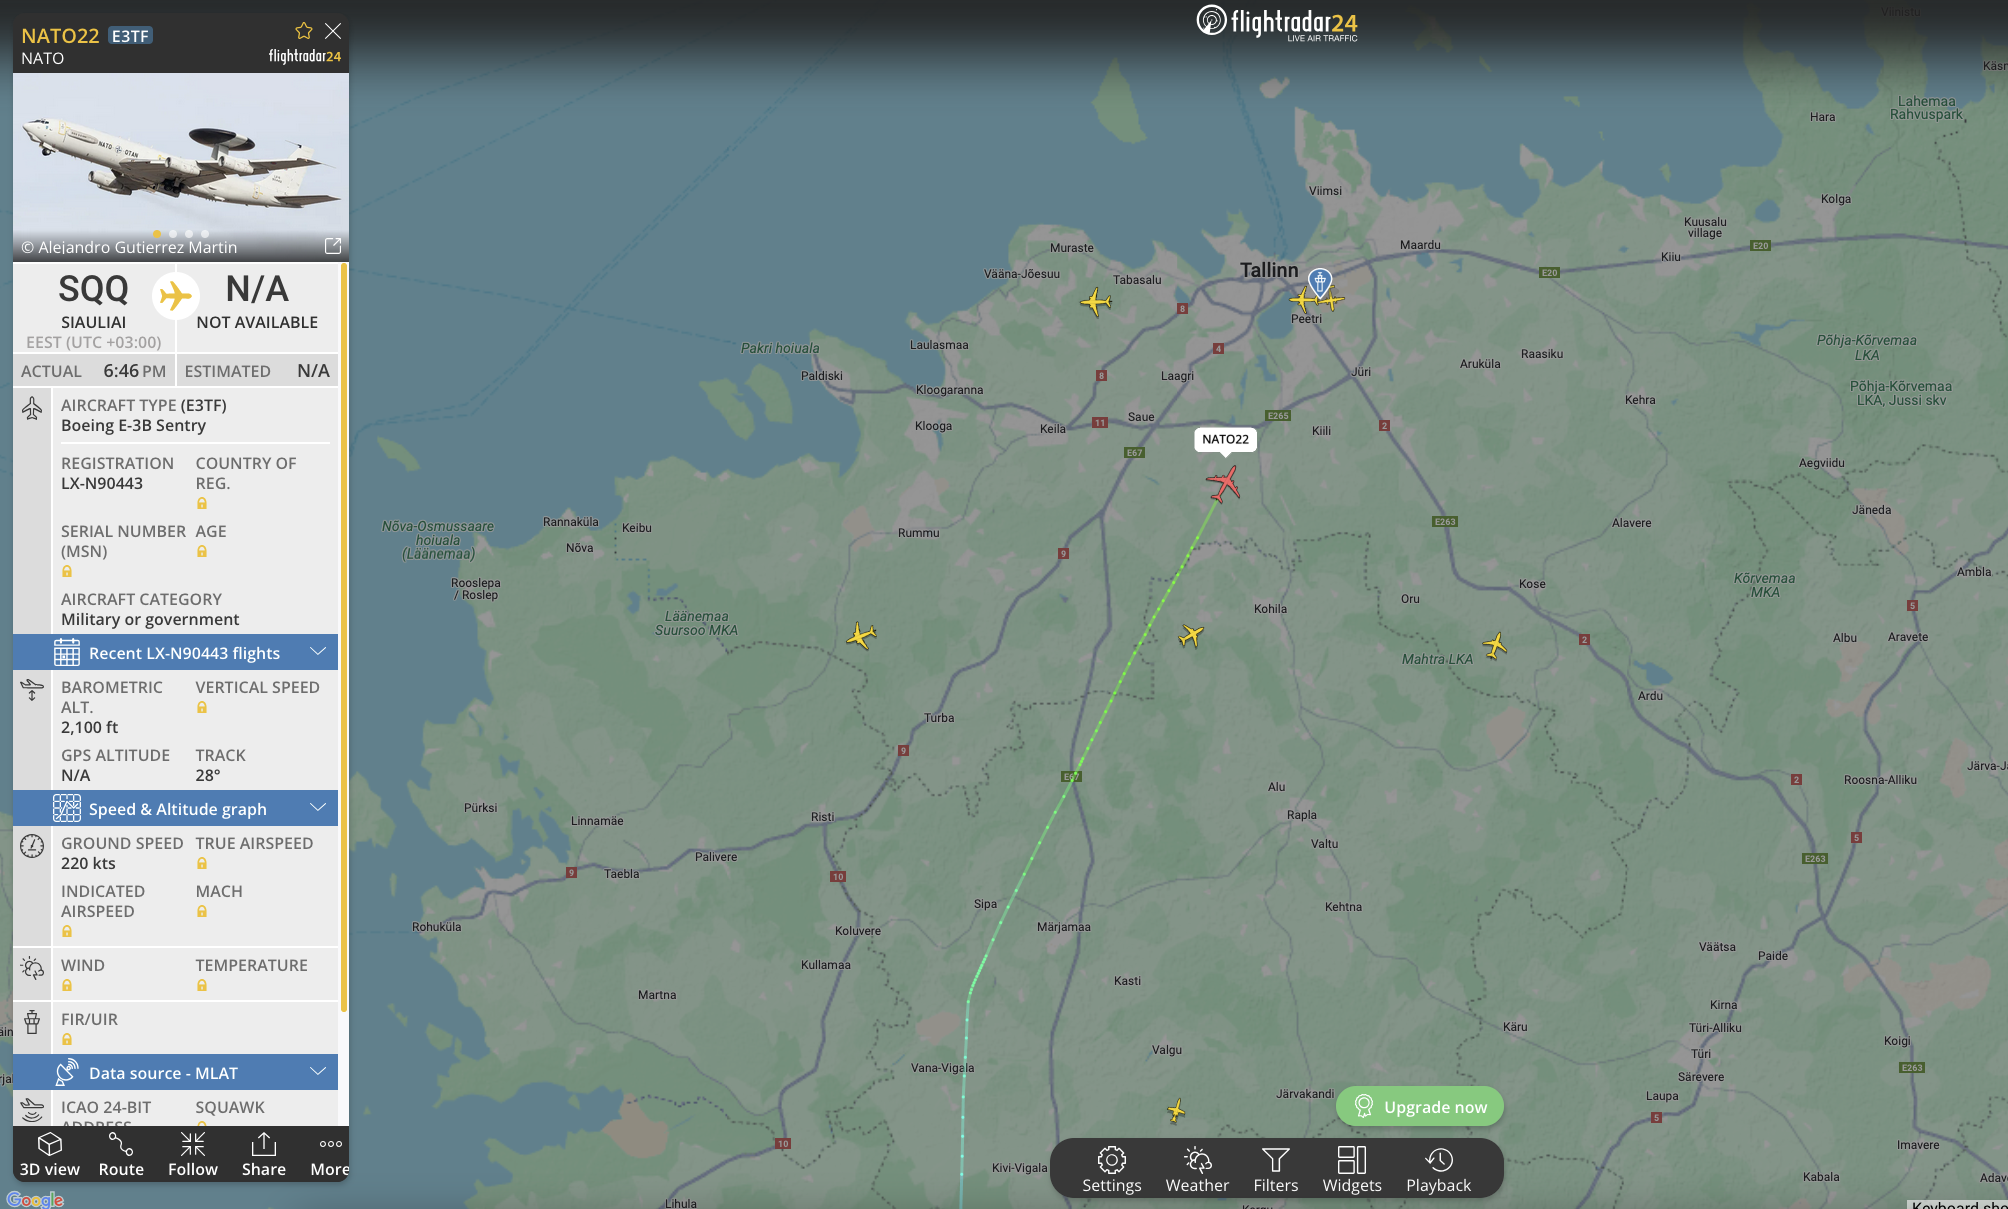Screen dimensions: 2008x1209
Task: Expand Speed & Altitude graph section
Action: (x=175, y=808)
